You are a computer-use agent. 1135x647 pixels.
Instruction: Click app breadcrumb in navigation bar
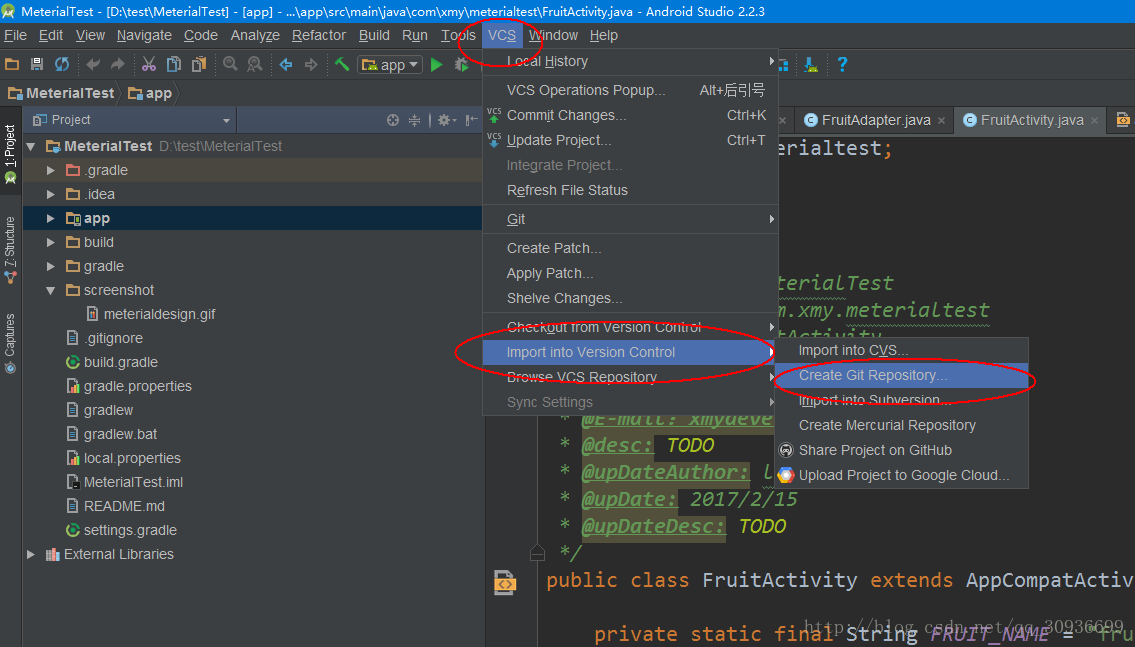[x=151, y=93]
